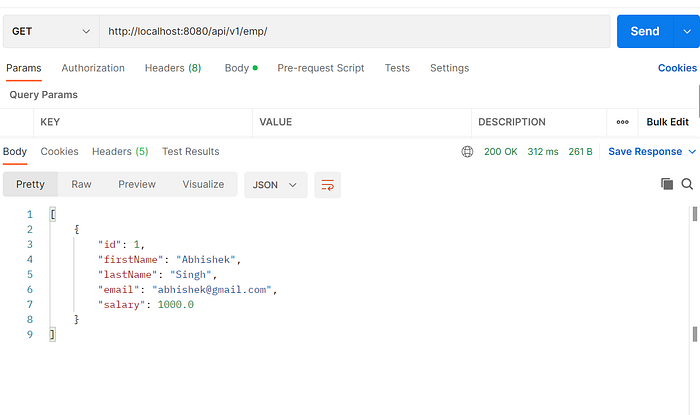Toggle the line wrap icon

(328, 185)
